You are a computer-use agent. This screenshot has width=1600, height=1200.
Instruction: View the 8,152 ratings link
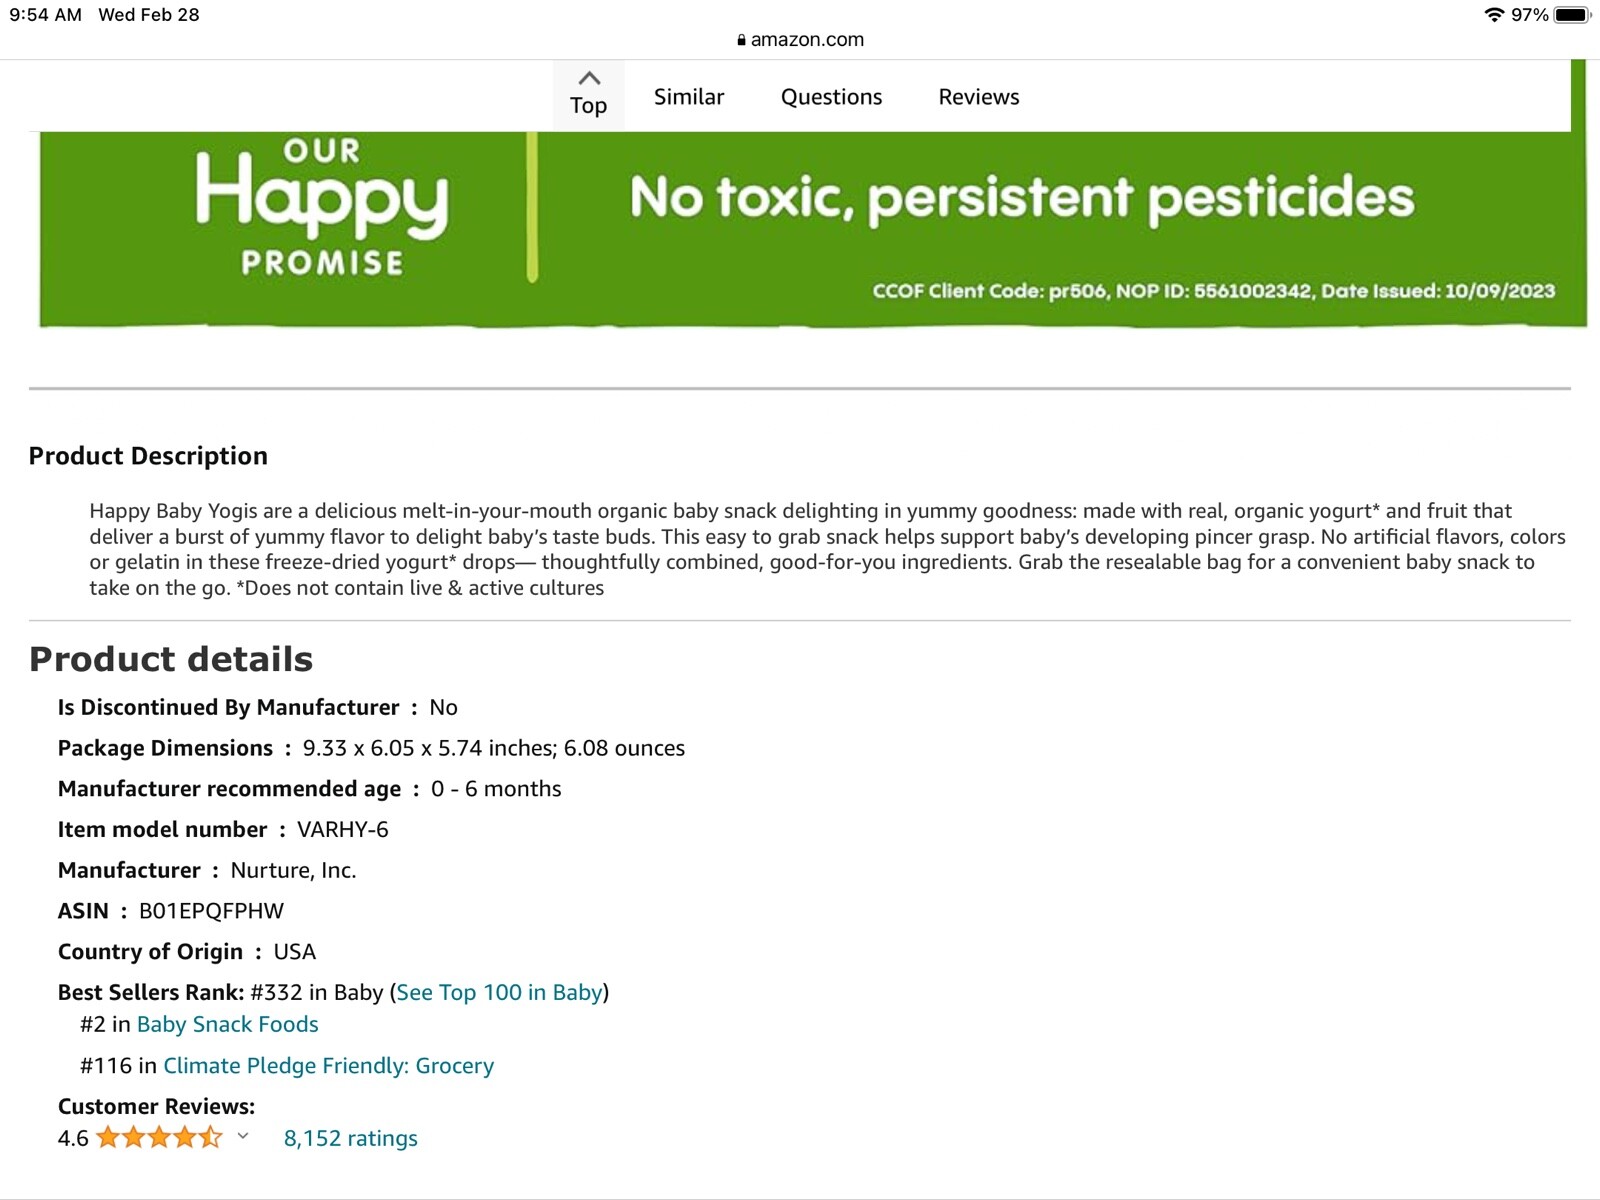point(350,1138)
